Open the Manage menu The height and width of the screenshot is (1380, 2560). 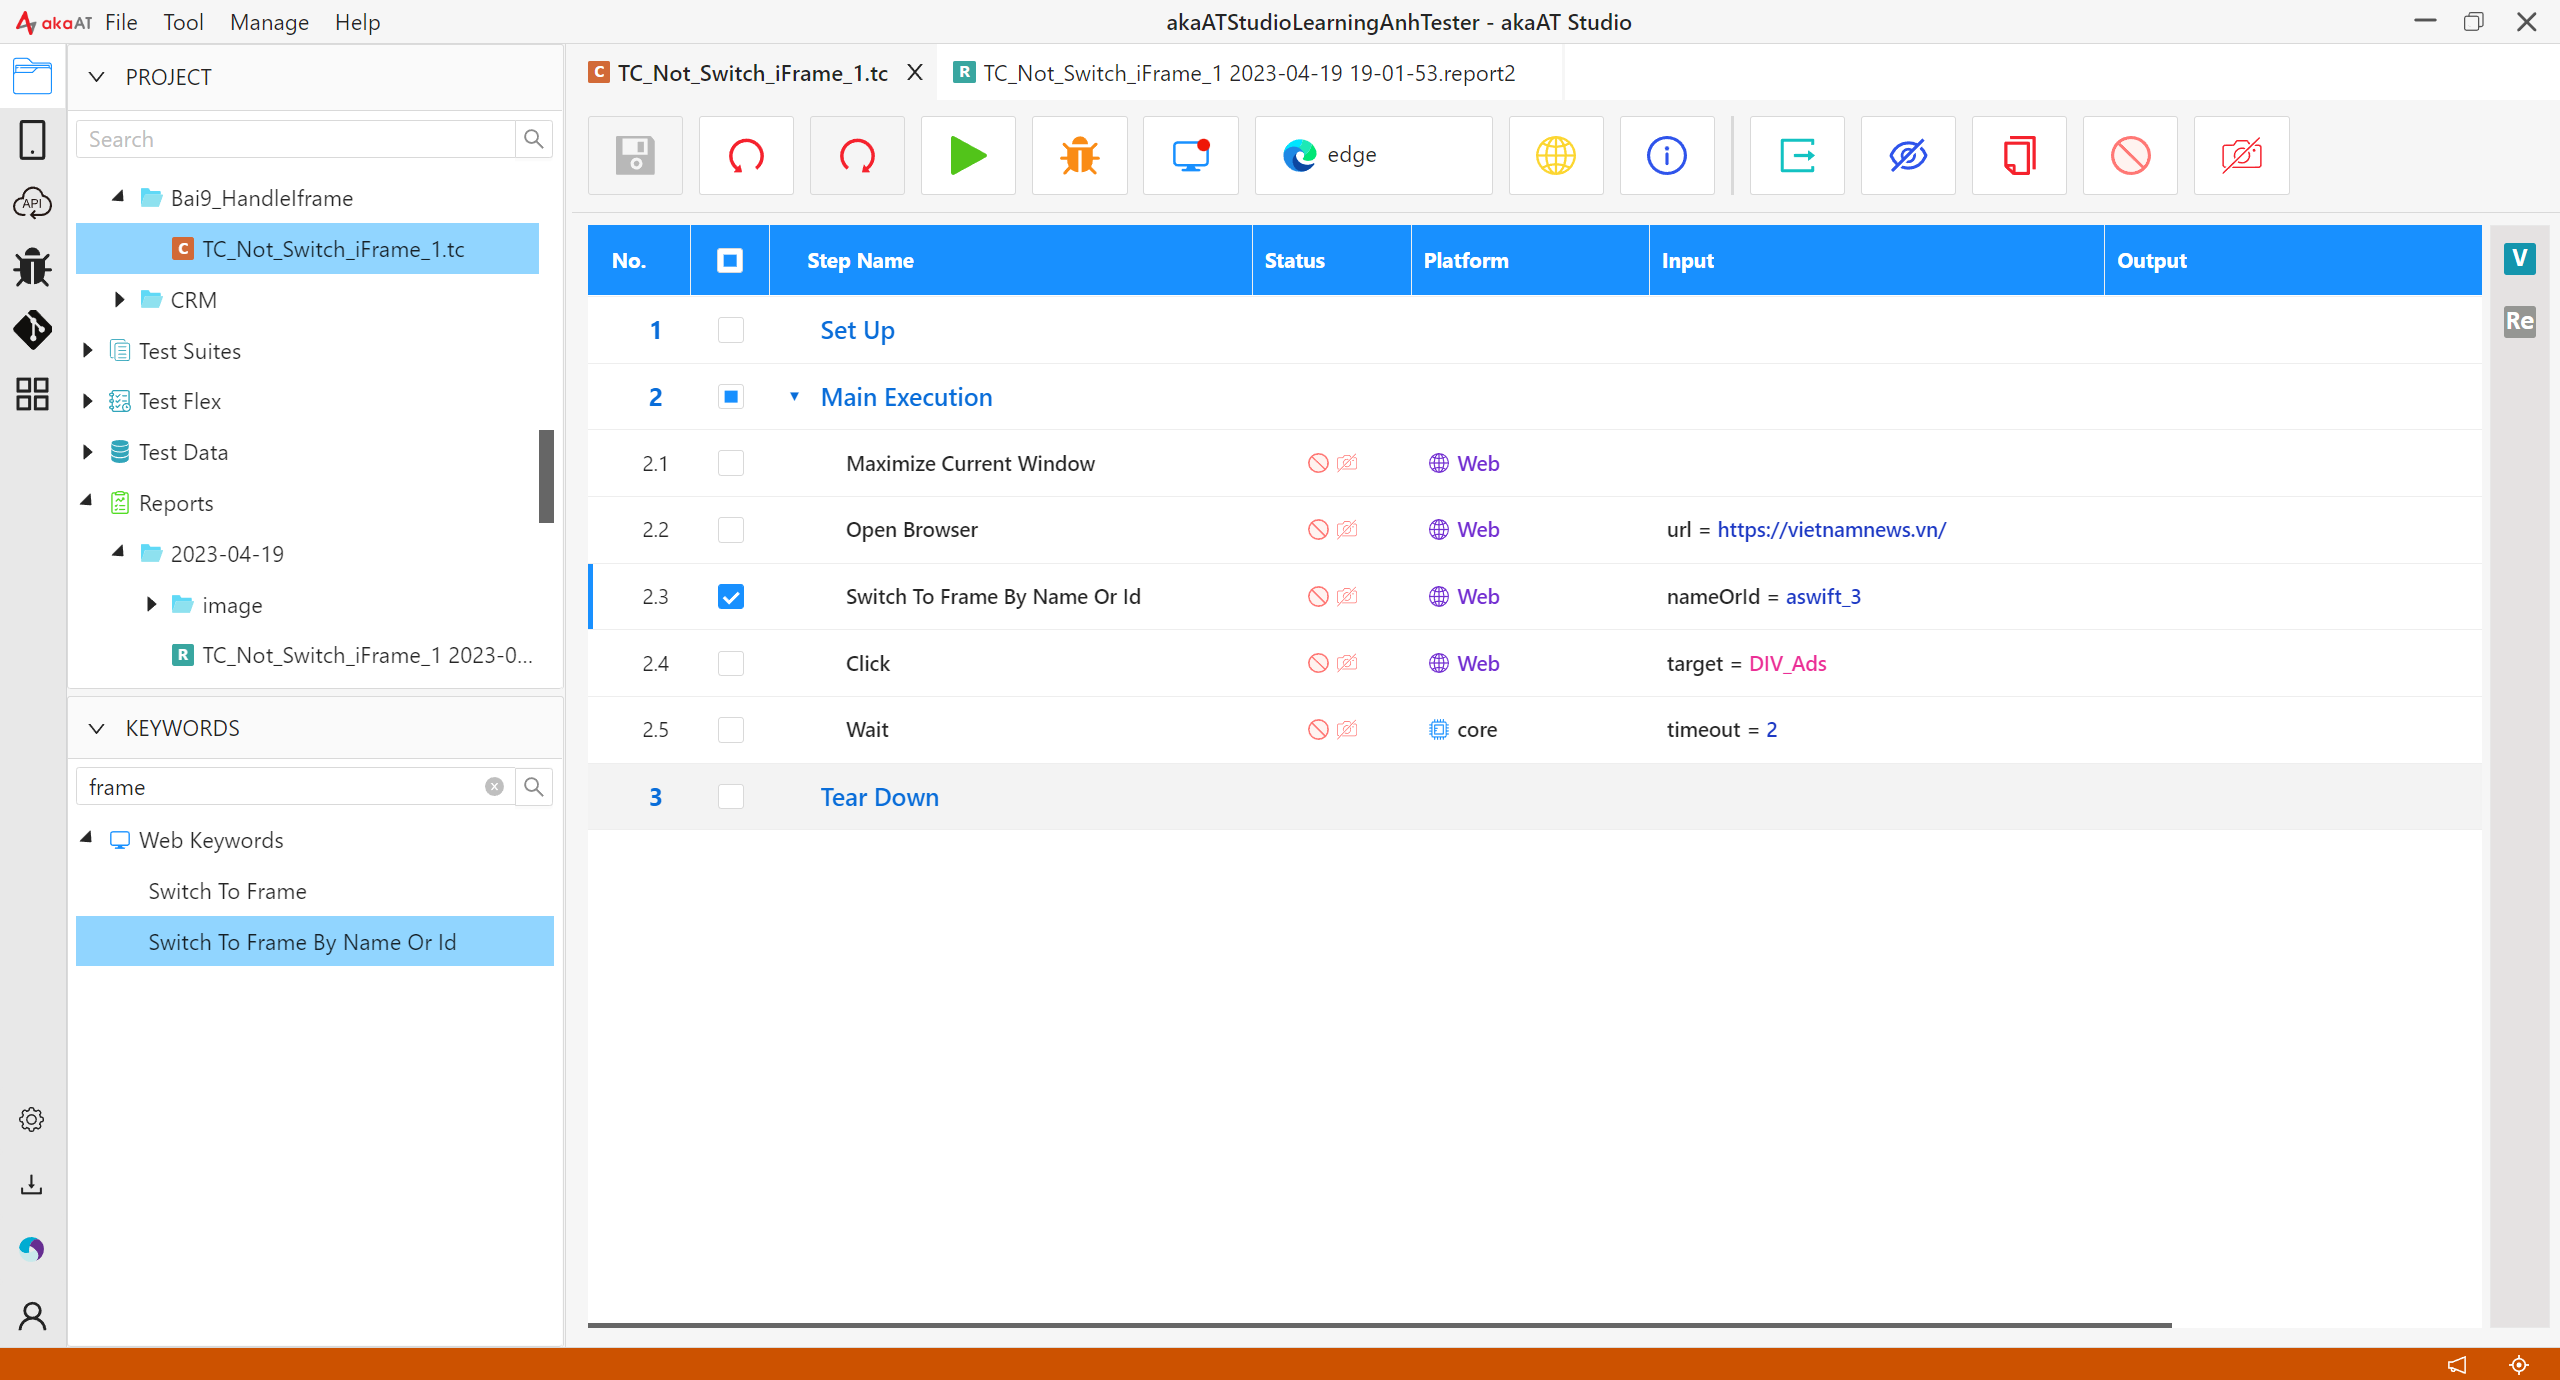269,22
